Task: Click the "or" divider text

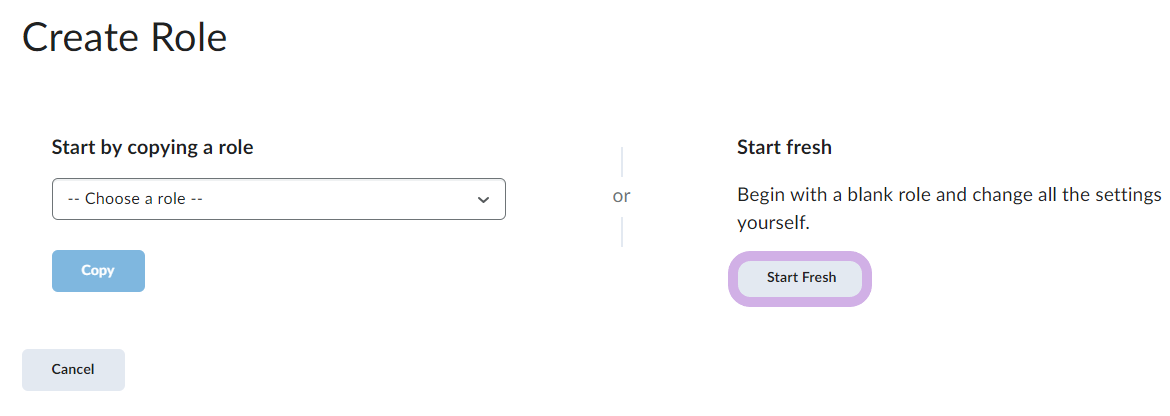Action: (622, 196)
